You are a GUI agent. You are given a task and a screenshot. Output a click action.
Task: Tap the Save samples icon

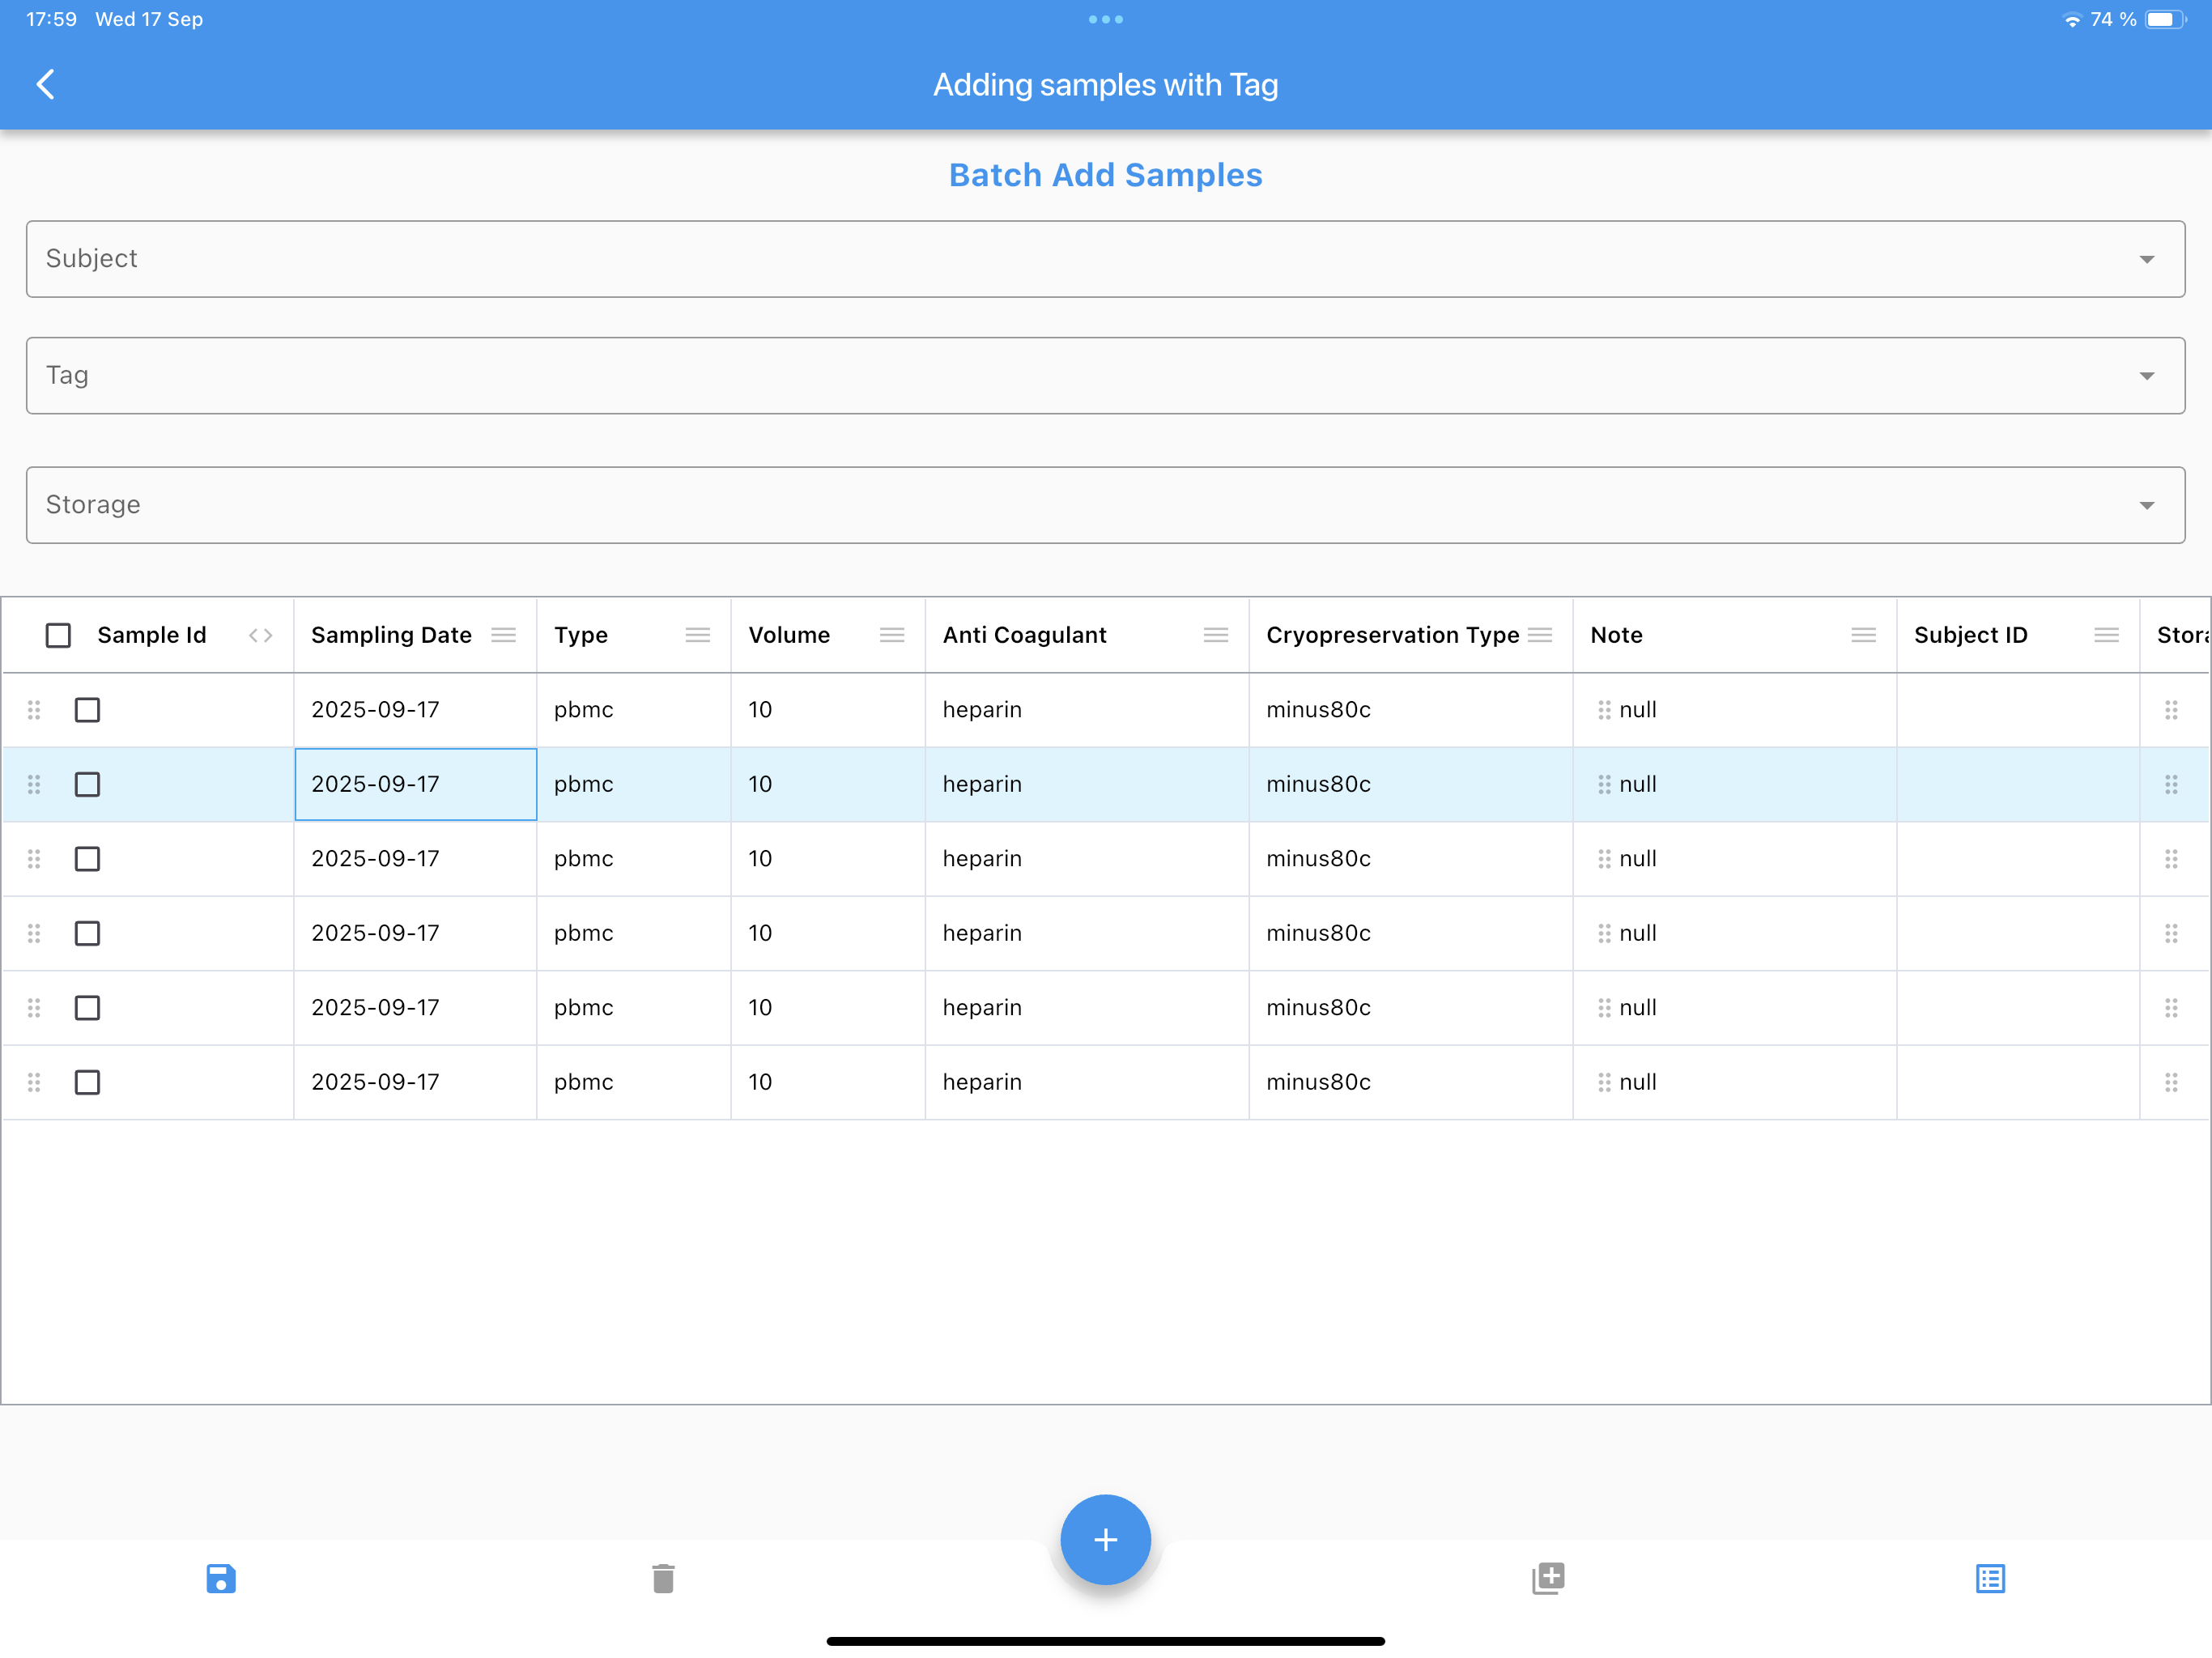click(x=221, y=1578)
